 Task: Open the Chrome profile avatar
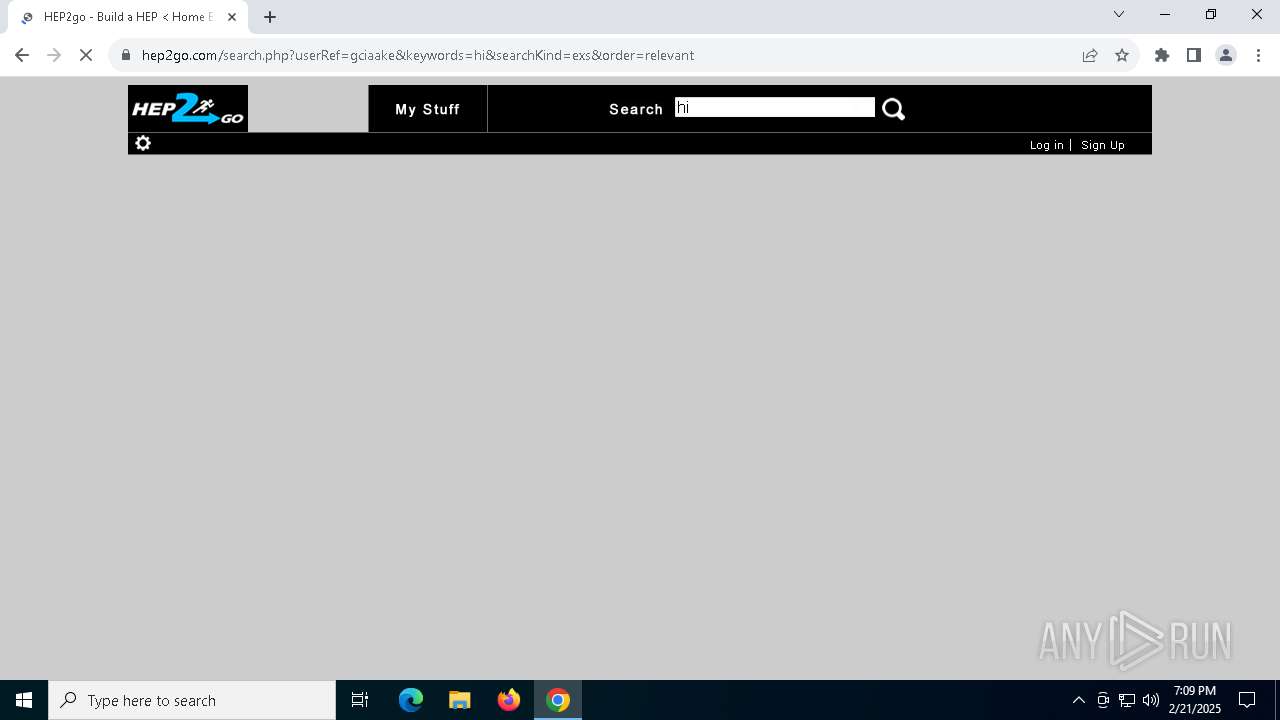coord(1226,55)
